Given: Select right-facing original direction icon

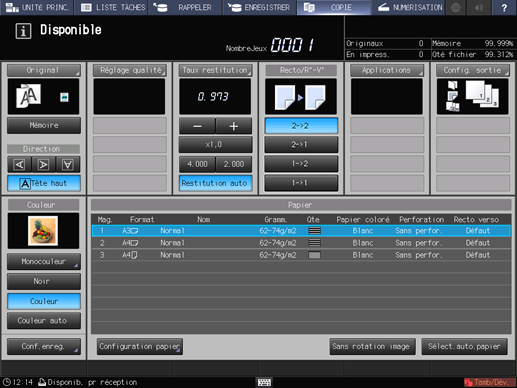Looking at the screenshot, I should [43, 164].
